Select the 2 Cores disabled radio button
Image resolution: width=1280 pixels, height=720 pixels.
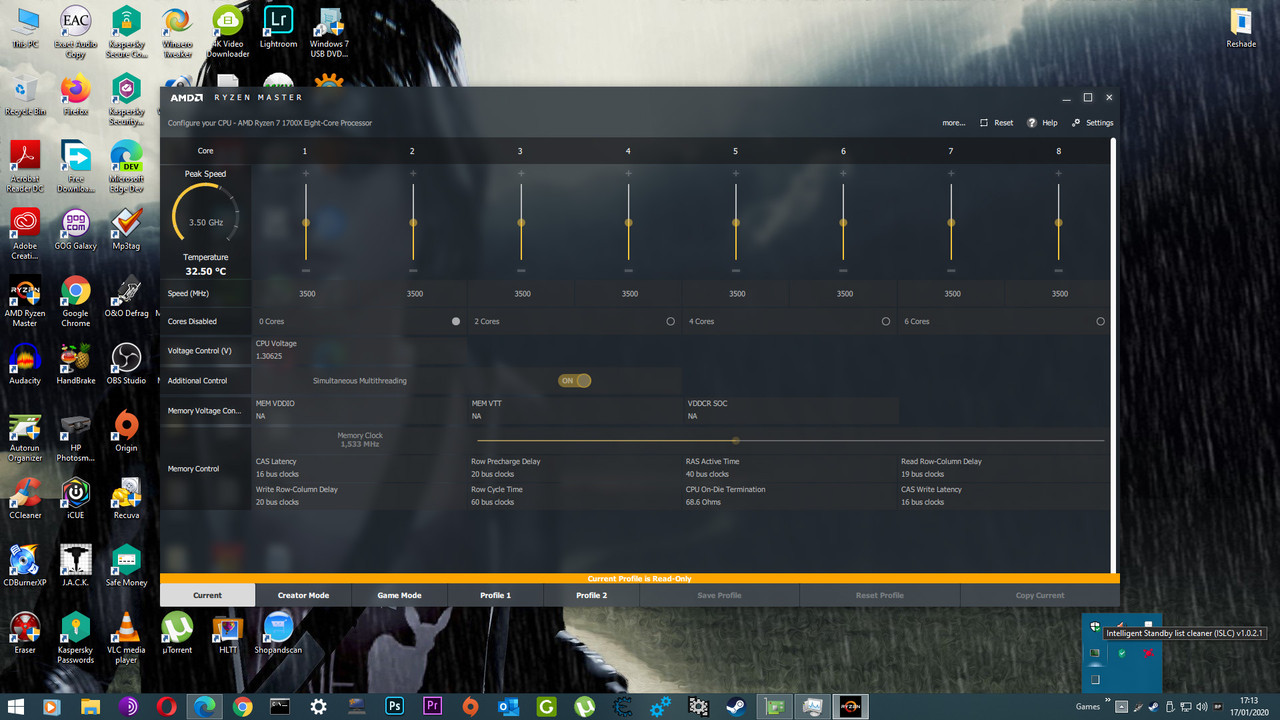[670, 321]
